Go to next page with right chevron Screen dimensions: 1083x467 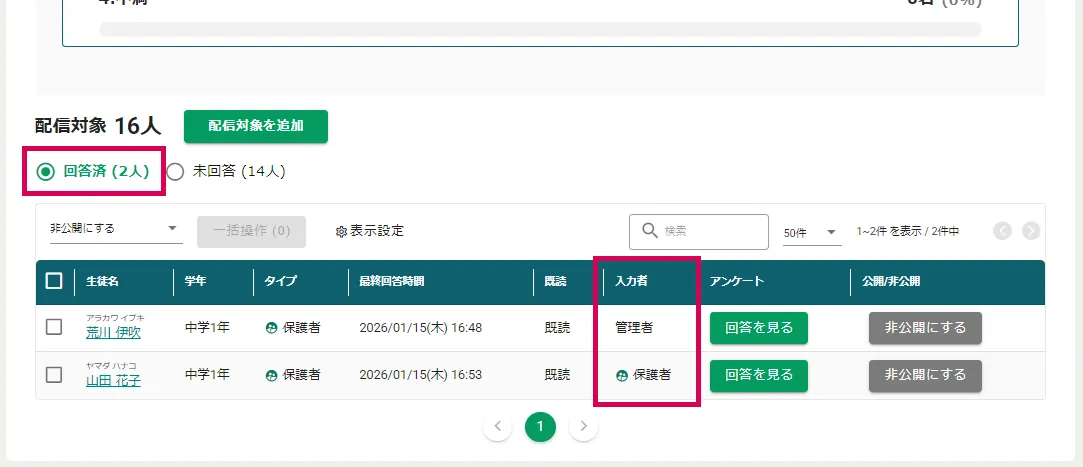(x=583, y=428)
